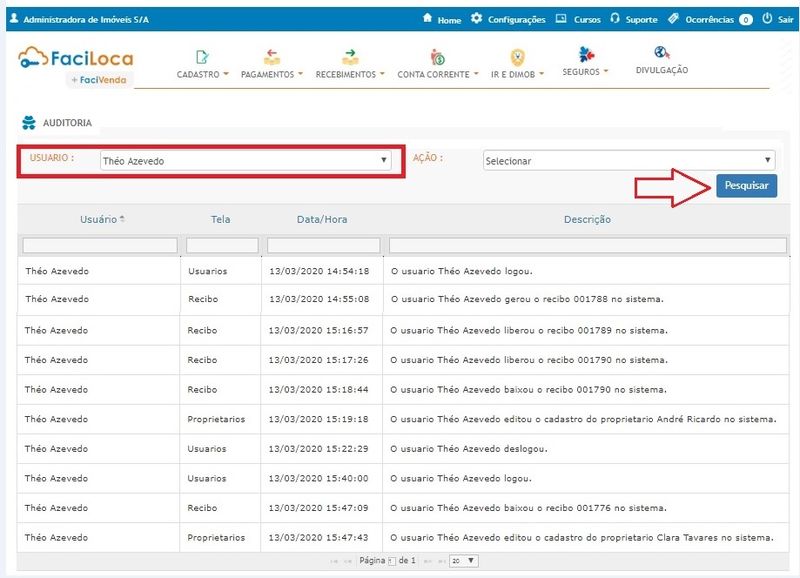Viewport: 800px width, 578px height.
Task: Go Home using the house icon
Action: (x=428, y=19)
